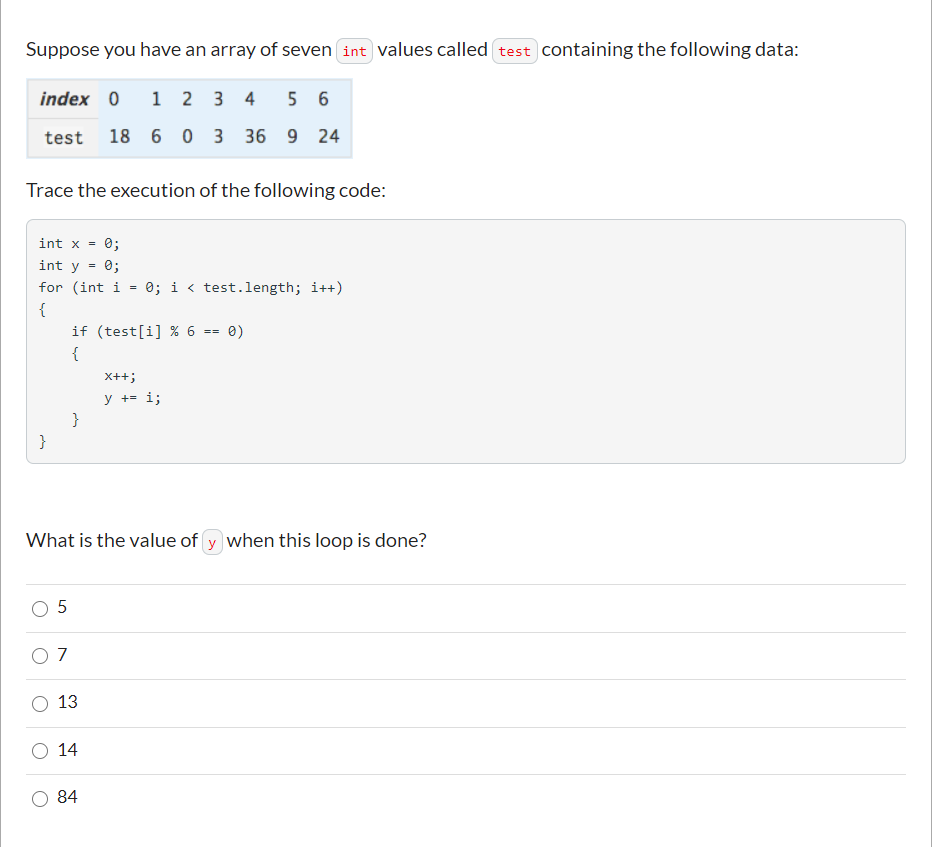Click the if statement line checking modulo 6
This screenshot has height=847, width=932.
(160, 331)
